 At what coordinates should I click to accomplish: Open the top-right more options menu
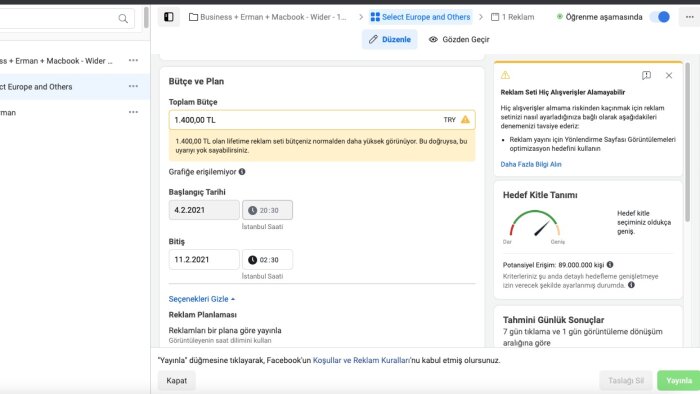coord(689,17)
